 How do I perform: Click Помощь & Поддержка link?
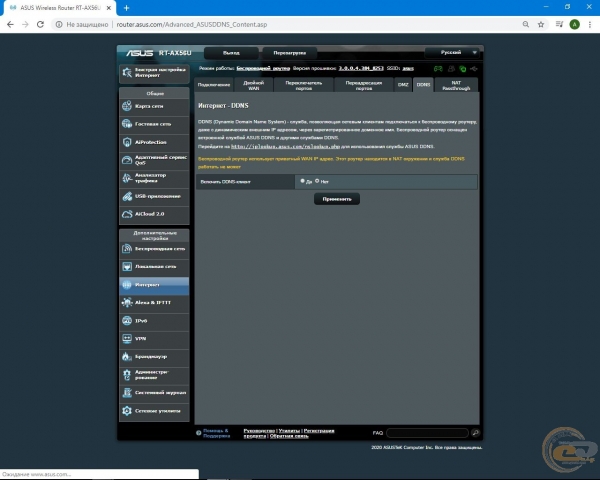[x=216, y=433]
